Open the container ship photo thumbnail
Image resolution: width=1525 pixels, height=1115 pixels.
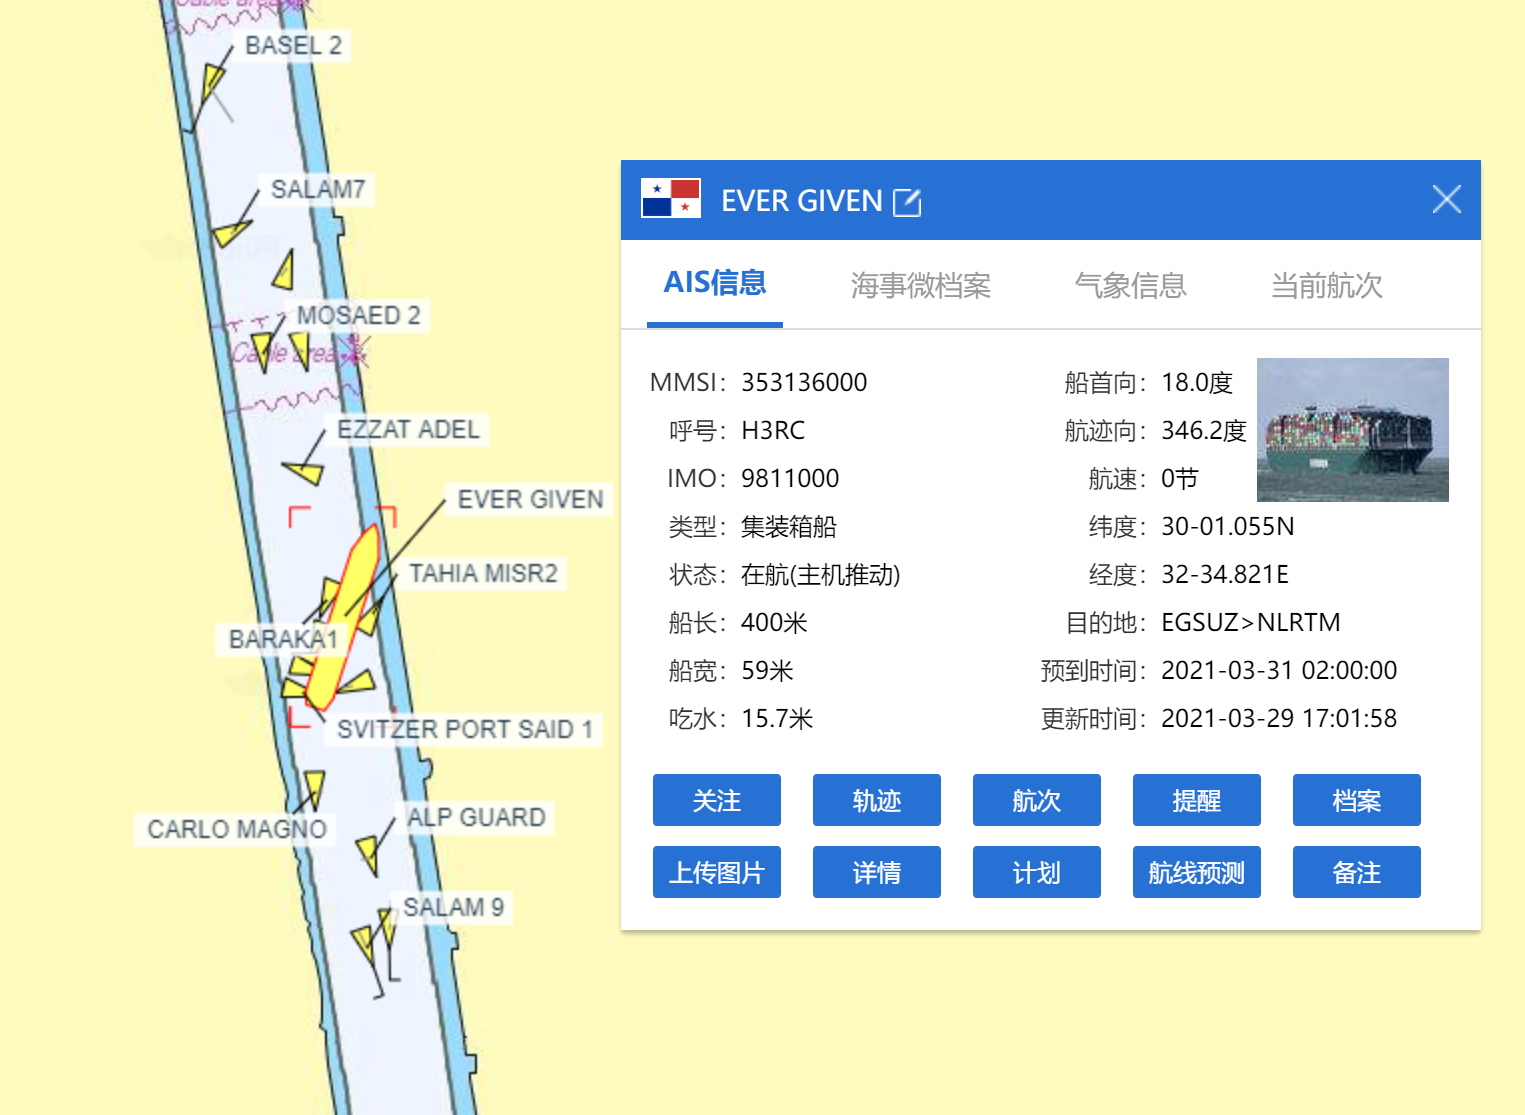(1352, 429)
